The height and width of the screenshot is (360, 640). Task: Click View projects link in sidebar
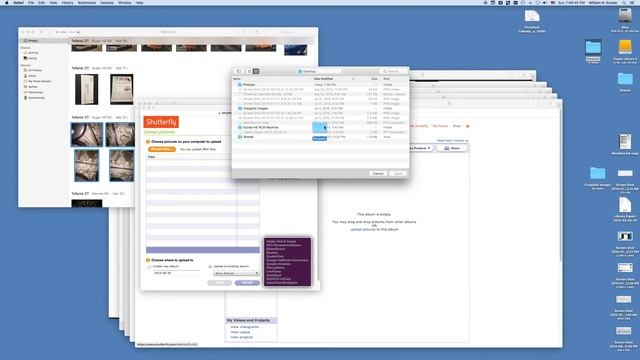(x=242, y=337)
